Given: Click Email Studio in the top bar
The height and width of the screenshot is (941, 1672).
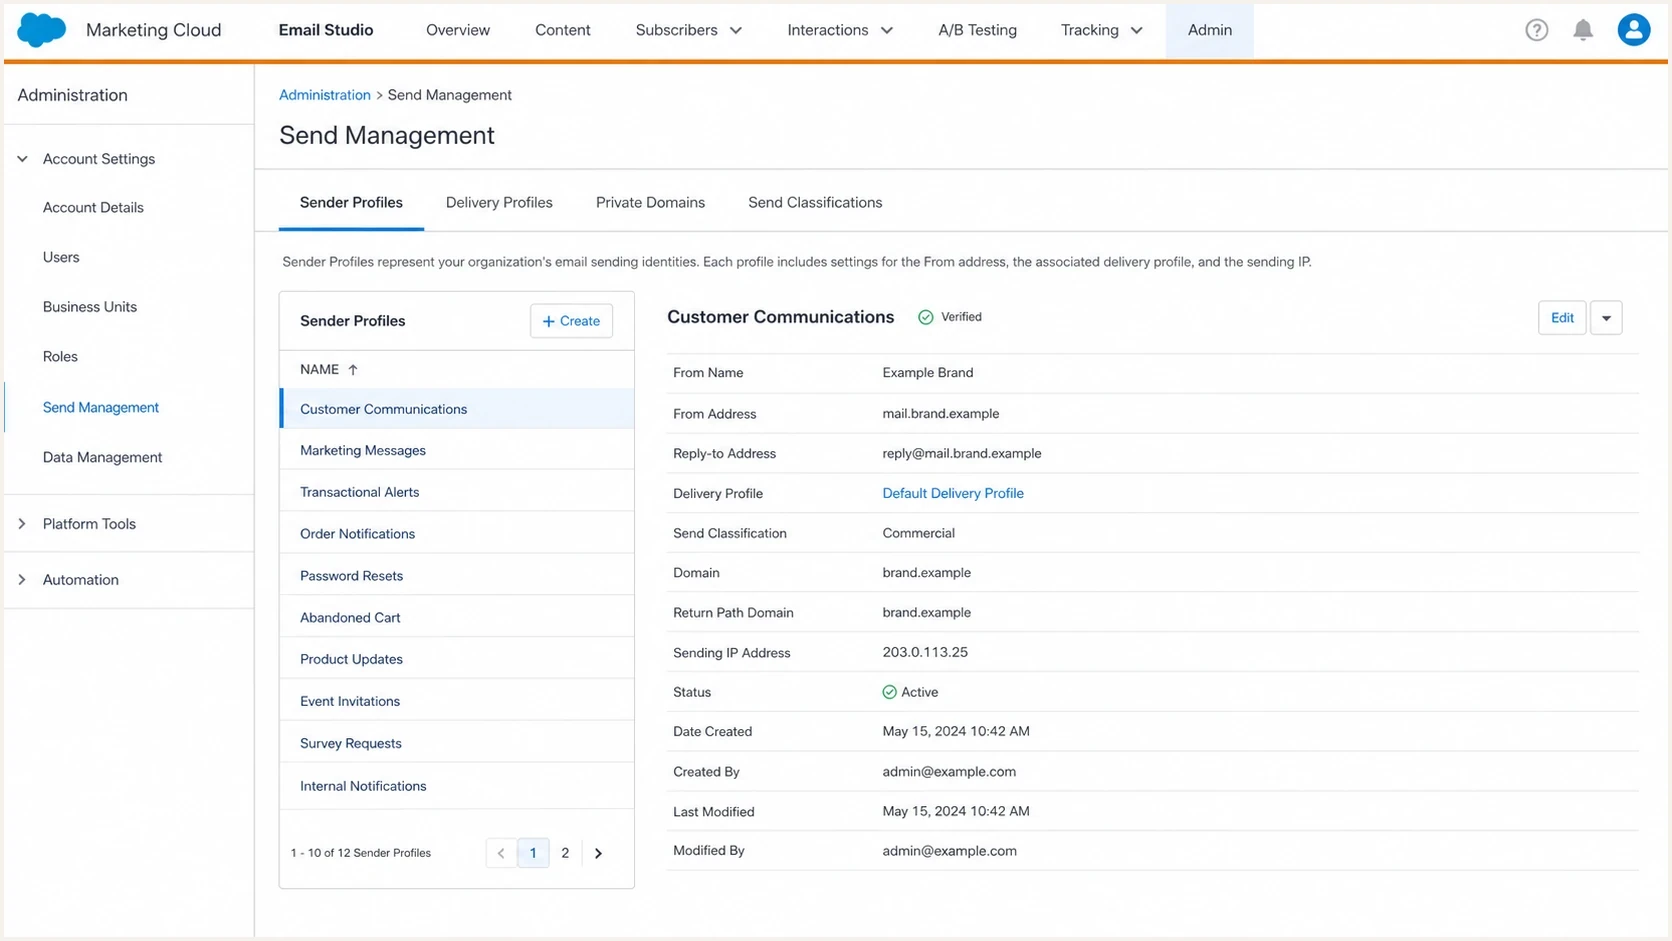Looking at the screenshot, I should pyautogui.click(x=326, y=30).
